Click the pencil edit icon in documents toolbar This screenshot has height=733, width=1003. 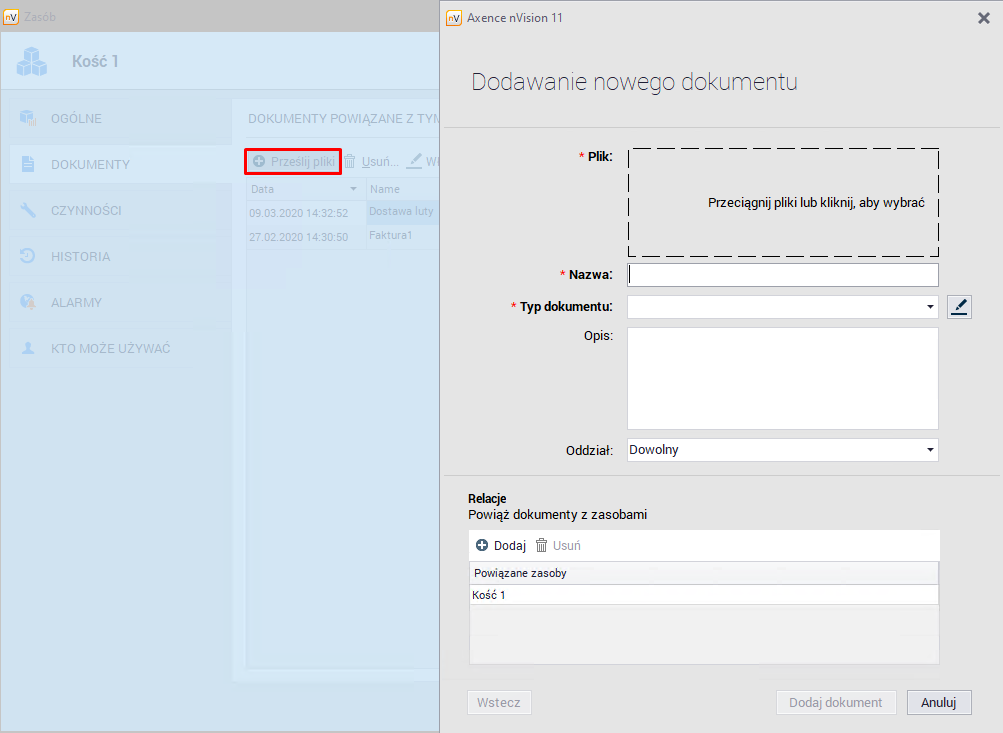[414, 161]
